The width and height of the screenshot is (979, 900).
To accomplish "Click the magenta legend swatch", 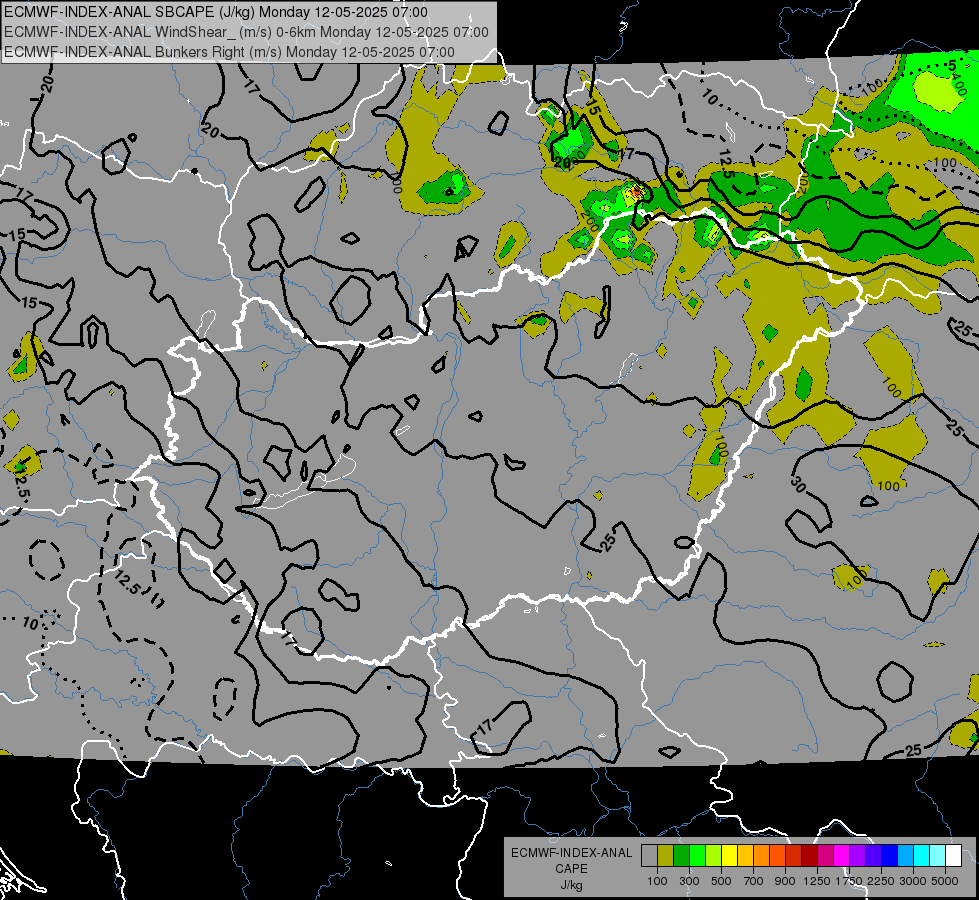I will [x=842, y=856].
